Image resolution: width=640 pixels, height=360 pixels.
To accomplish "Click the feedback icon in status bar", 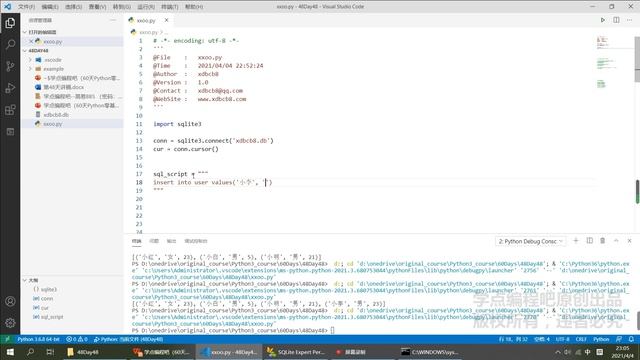I will click(x=619, y=339).
